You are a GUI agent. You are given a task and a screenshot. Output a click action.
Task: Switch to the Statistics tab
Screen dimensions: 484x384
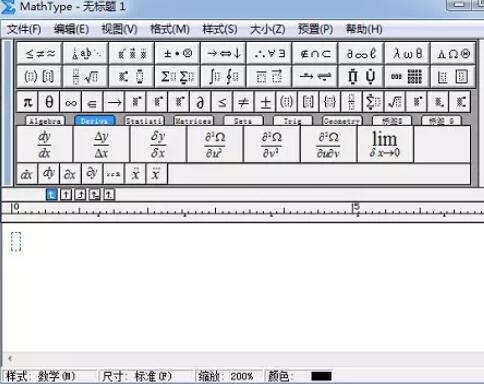tap(144, 121)
